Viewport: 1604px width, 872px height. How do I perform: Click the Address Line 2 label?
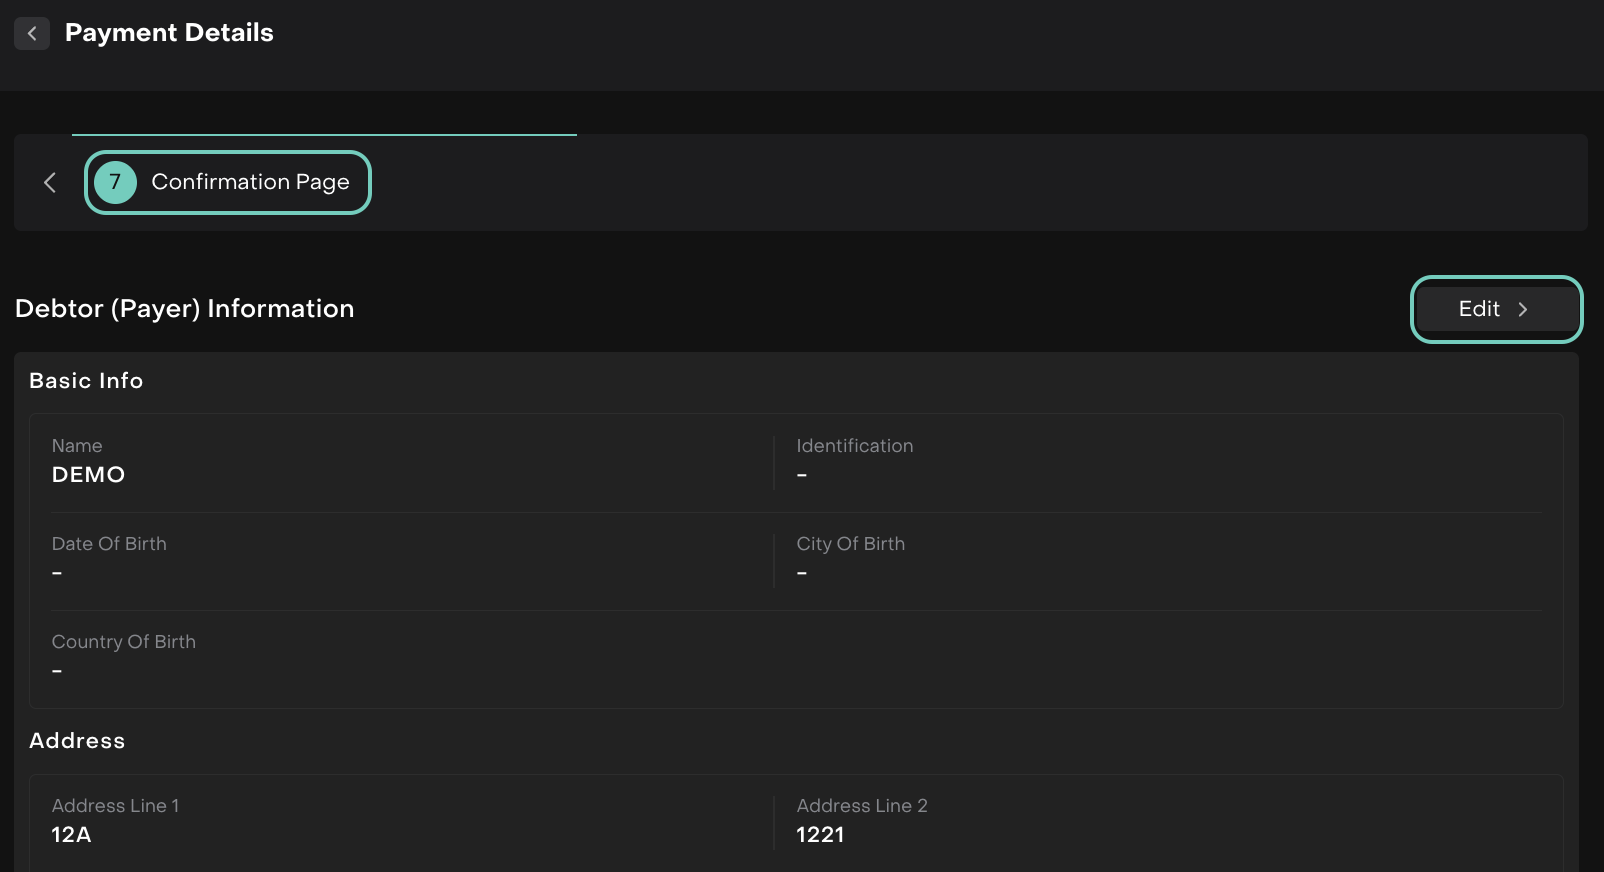pos(861,806)
